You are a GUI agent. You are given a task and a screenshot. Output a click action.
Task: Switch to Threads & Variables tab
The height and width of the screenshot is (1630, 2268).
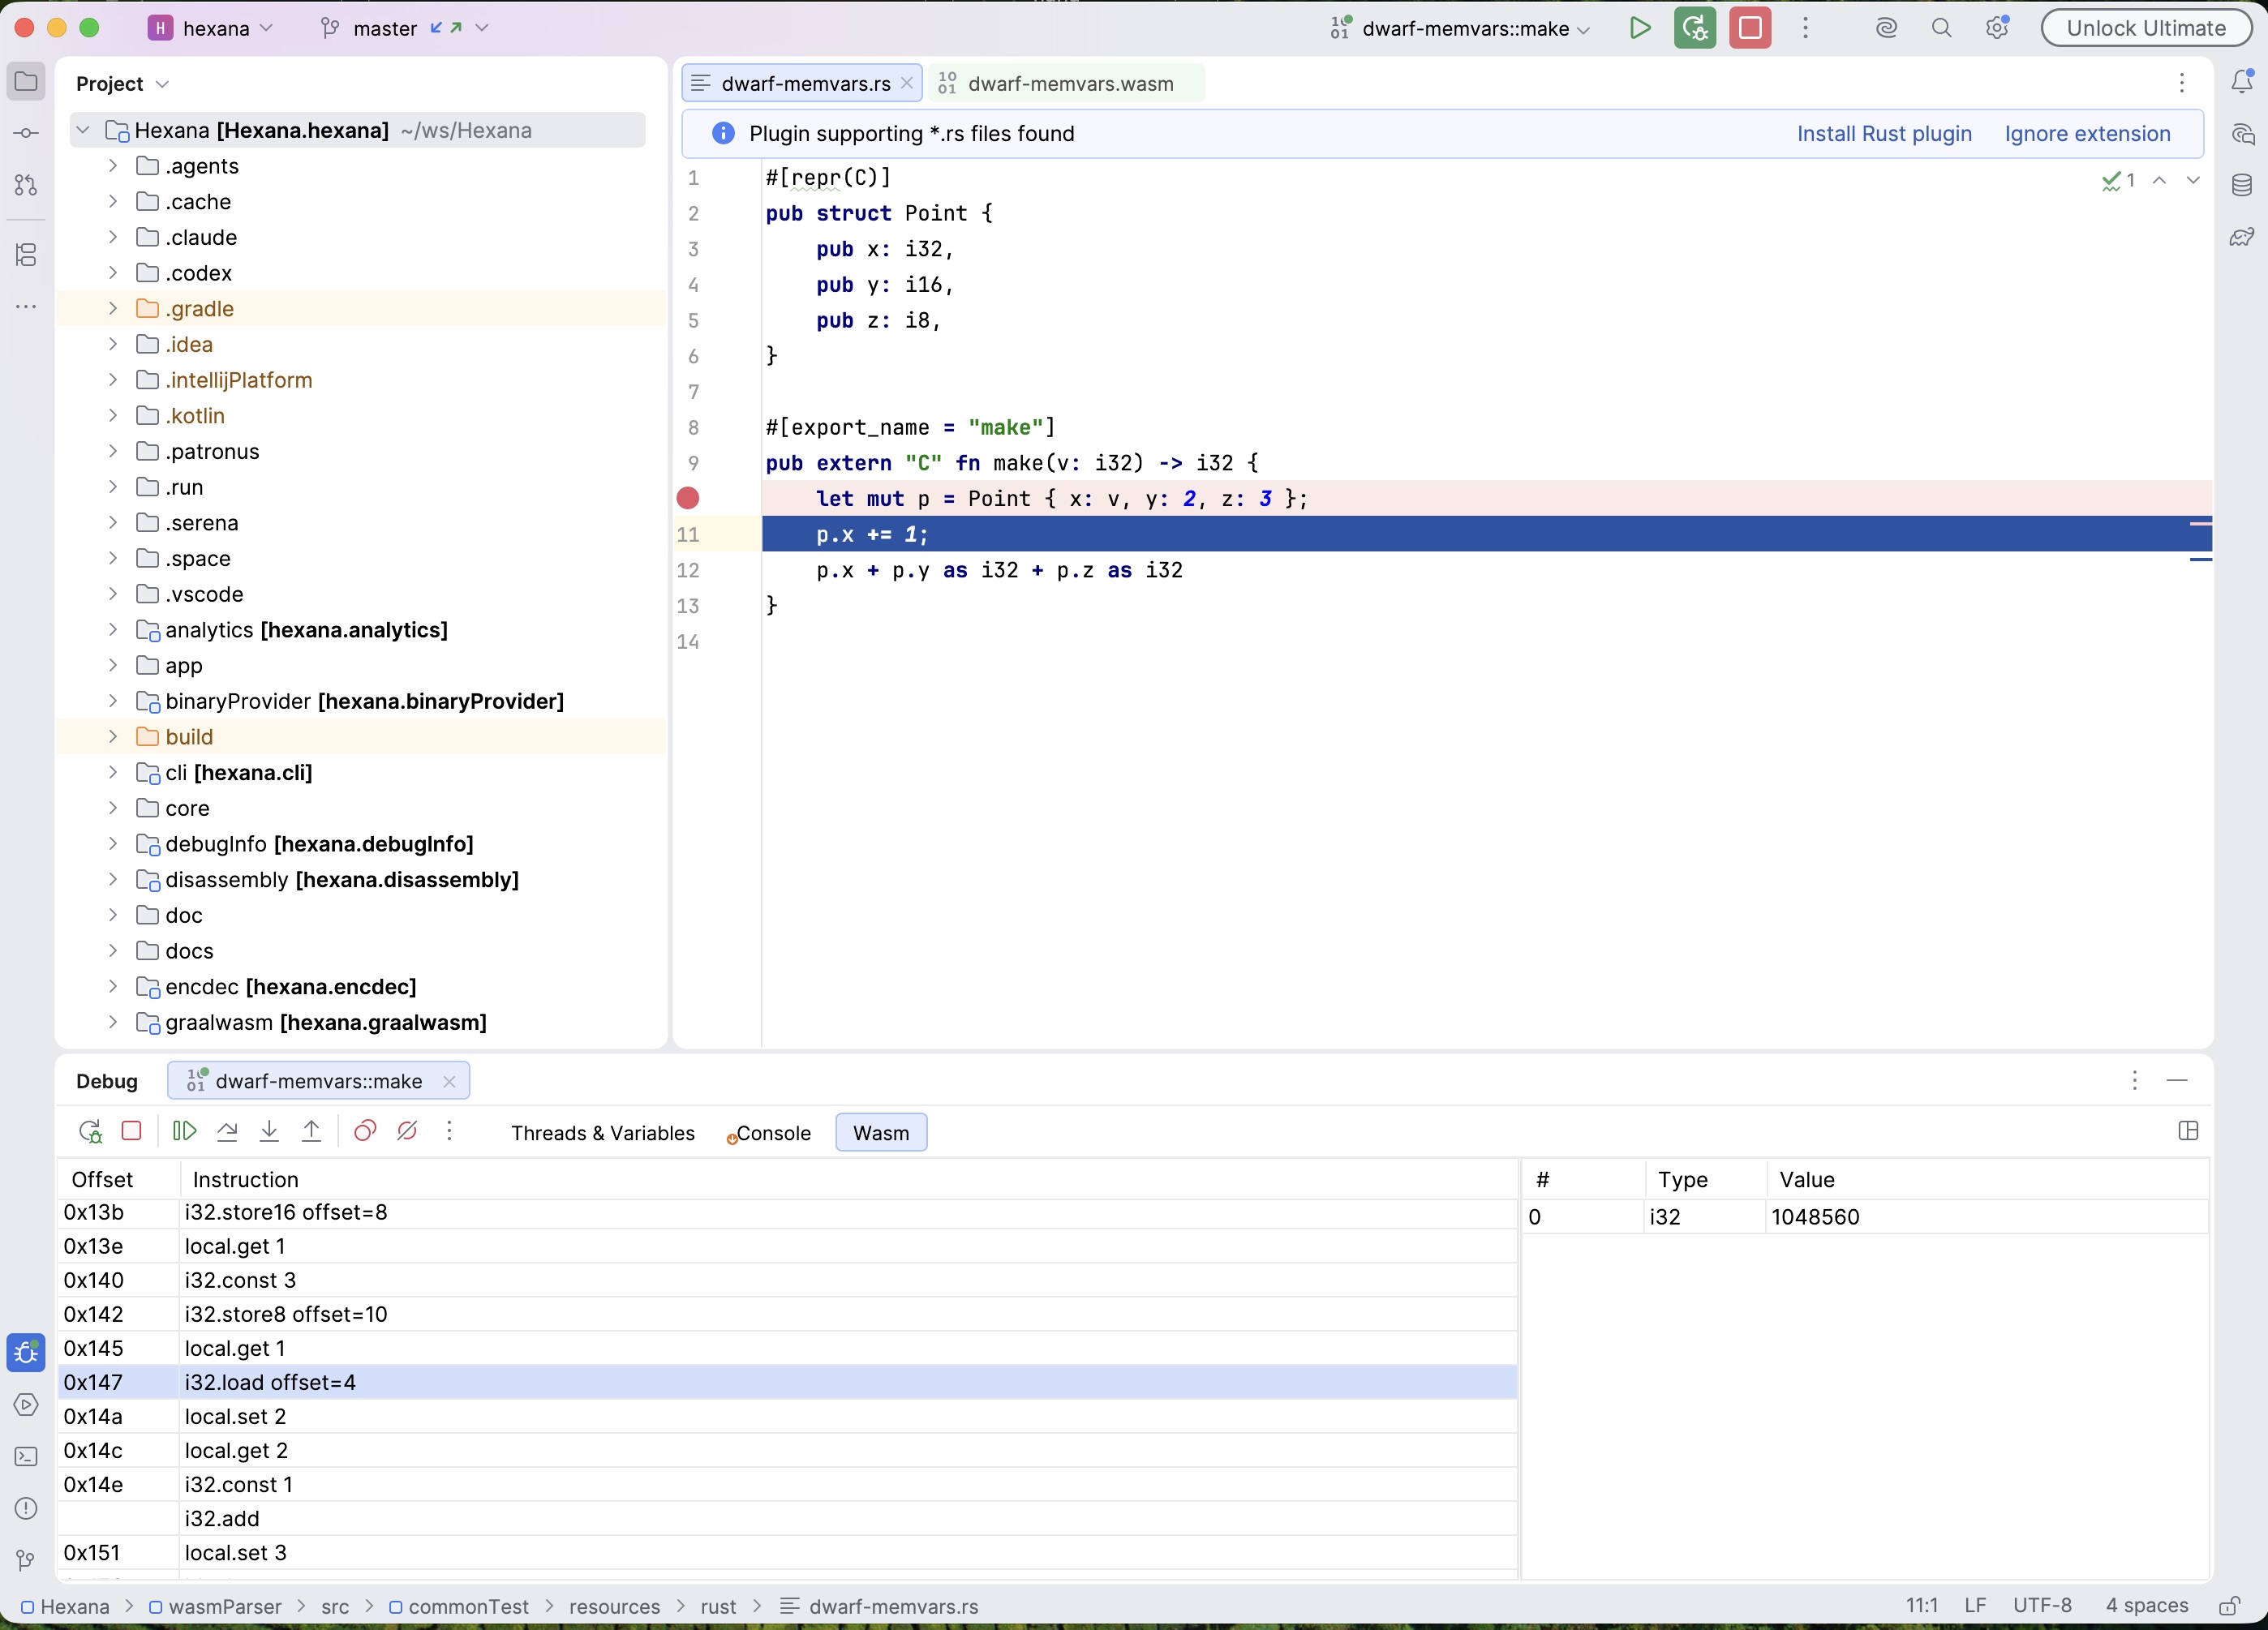click(x=603, y=1133)
